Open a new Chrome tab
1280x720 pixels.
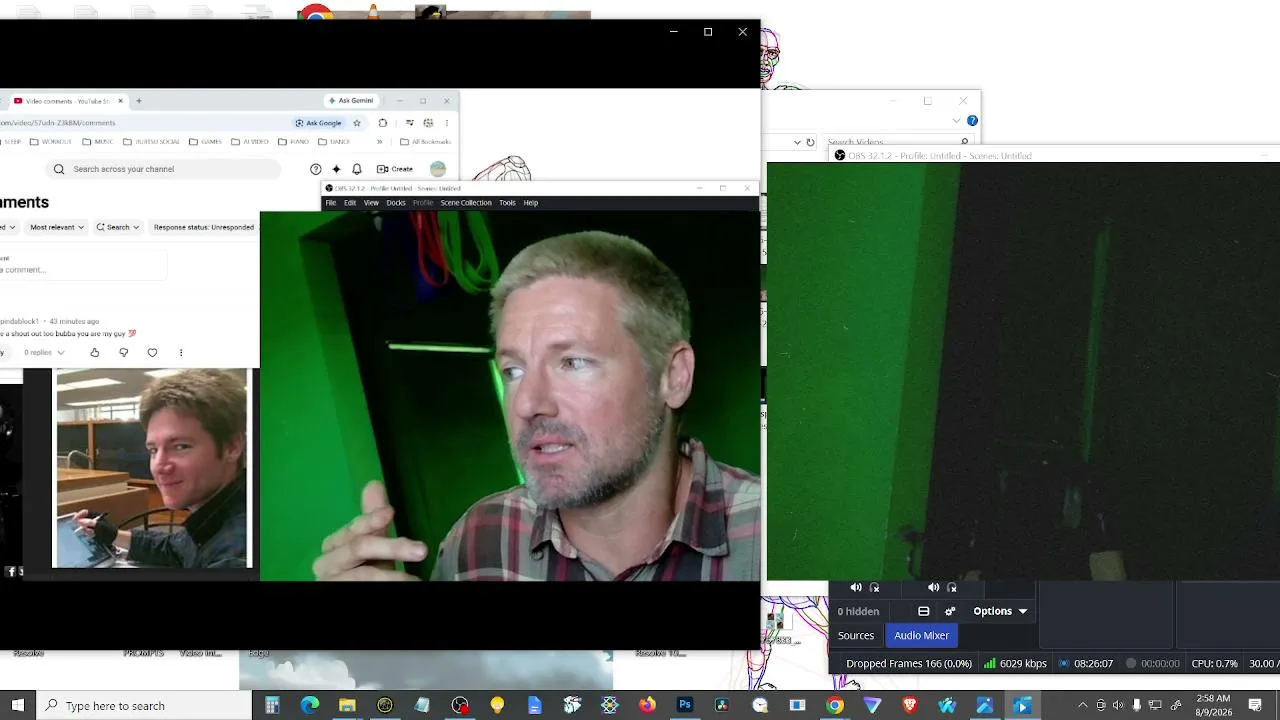(x=139, y=101)
